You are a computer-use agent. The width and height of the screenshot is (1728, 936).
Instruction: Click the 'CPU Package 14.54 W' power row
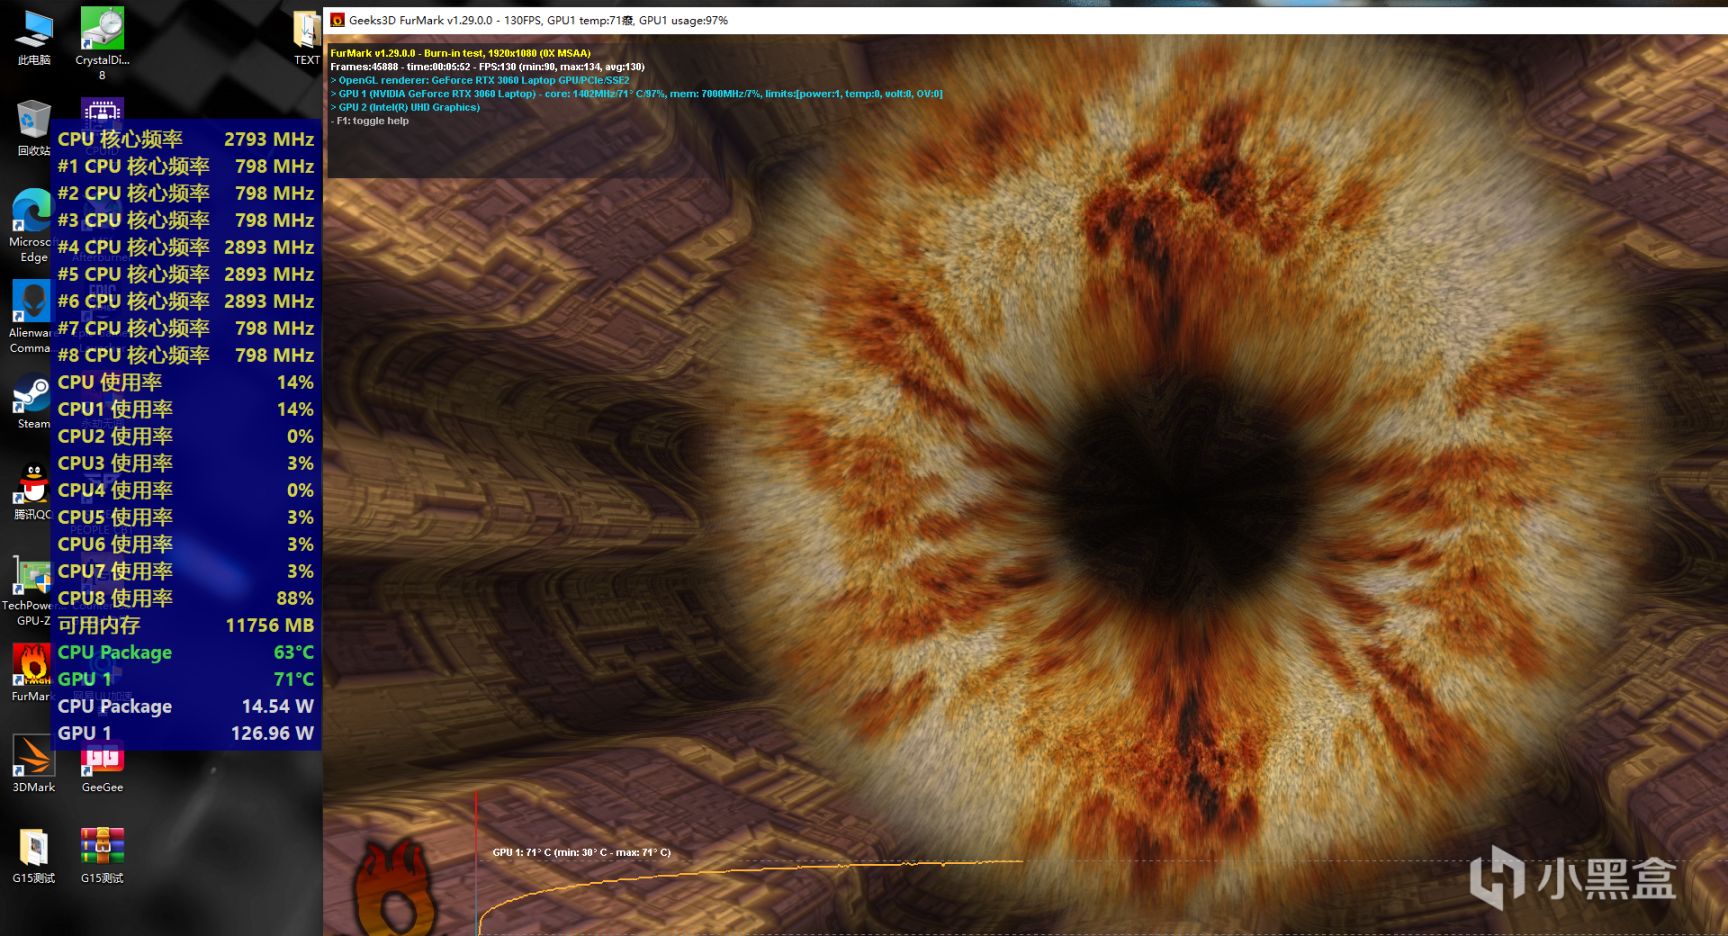click(186, 706)
